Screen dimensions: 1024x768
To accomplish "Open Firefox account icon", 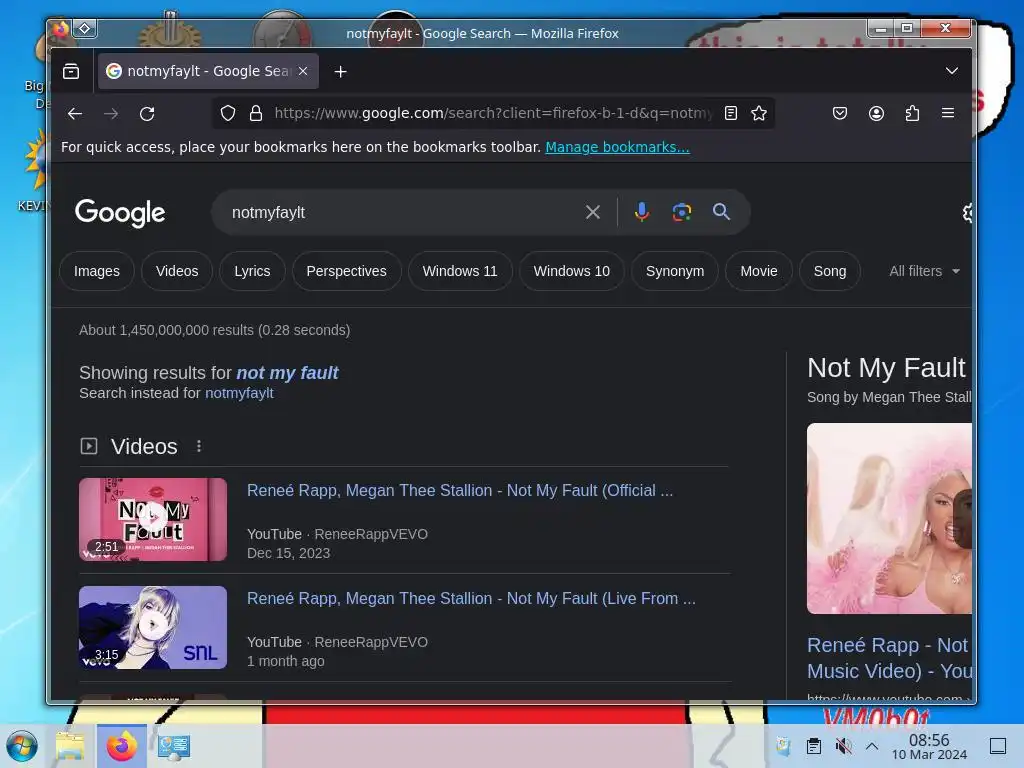I will [876, 114].
